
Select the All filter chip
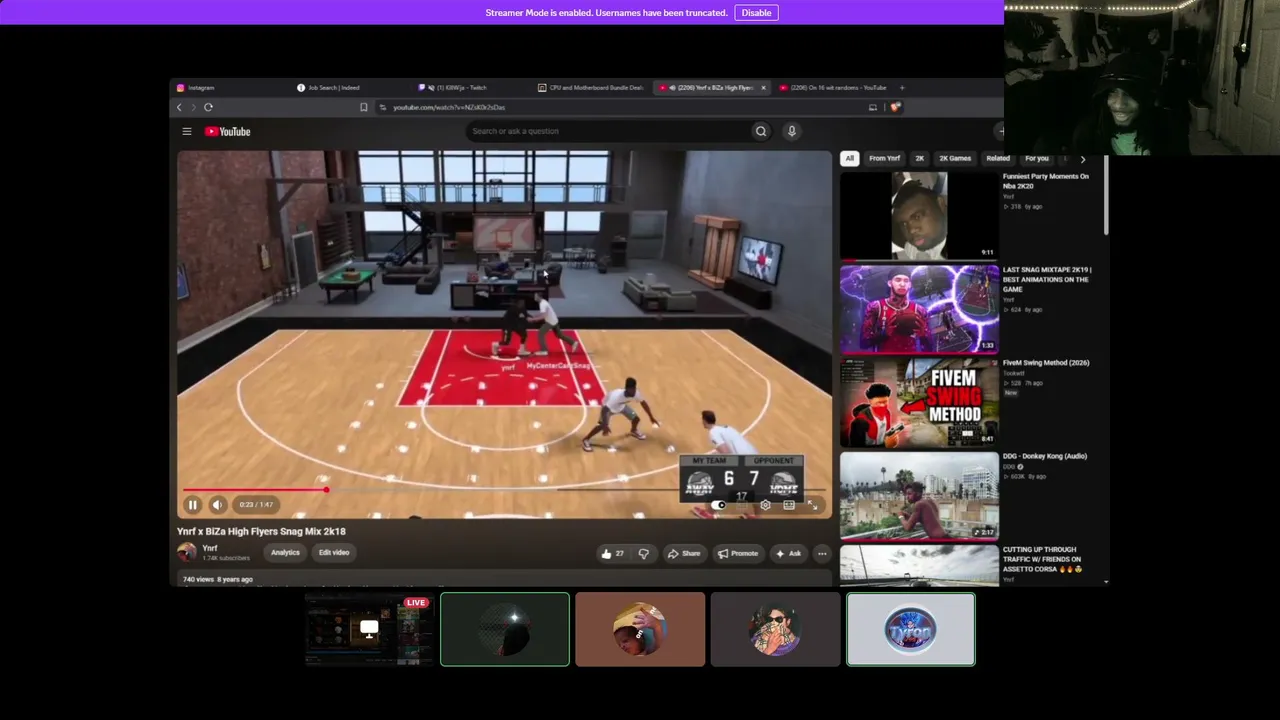(x=849, y=158)
